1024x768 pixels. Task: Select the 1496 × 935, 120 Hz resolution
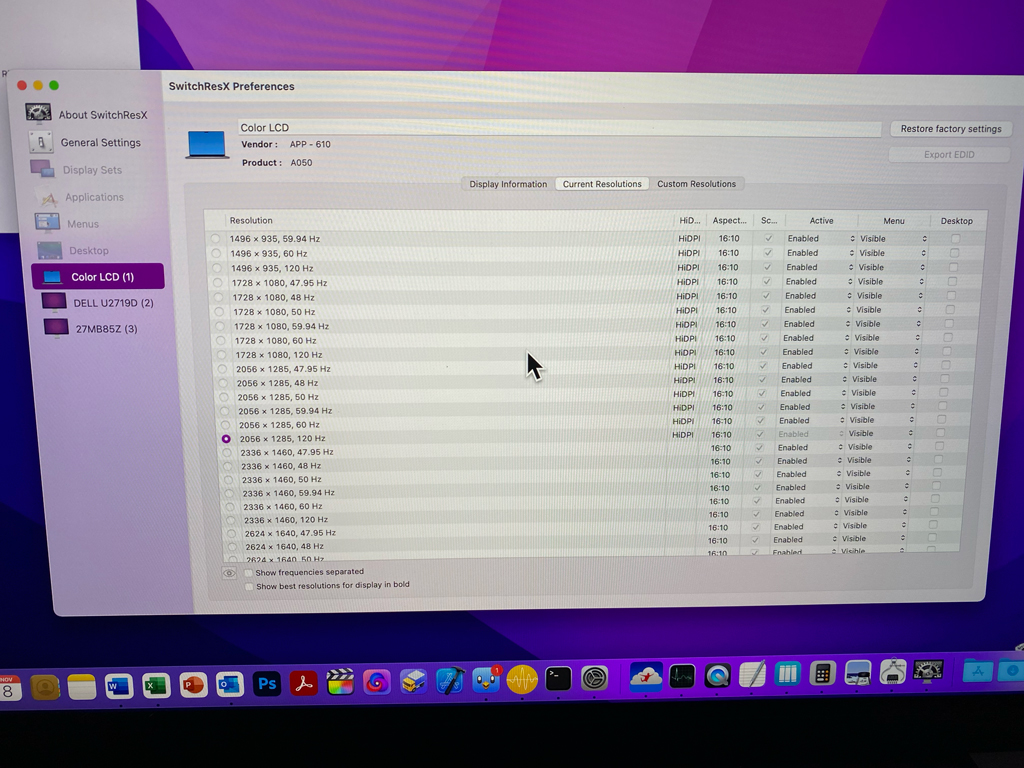tap(217, 268)
